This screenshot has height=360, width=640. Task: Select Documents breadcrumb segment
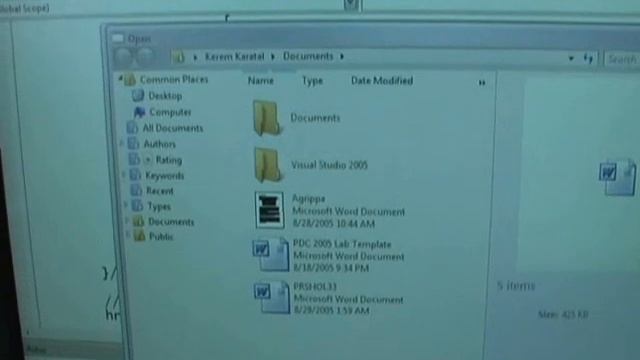coord(308,56)
